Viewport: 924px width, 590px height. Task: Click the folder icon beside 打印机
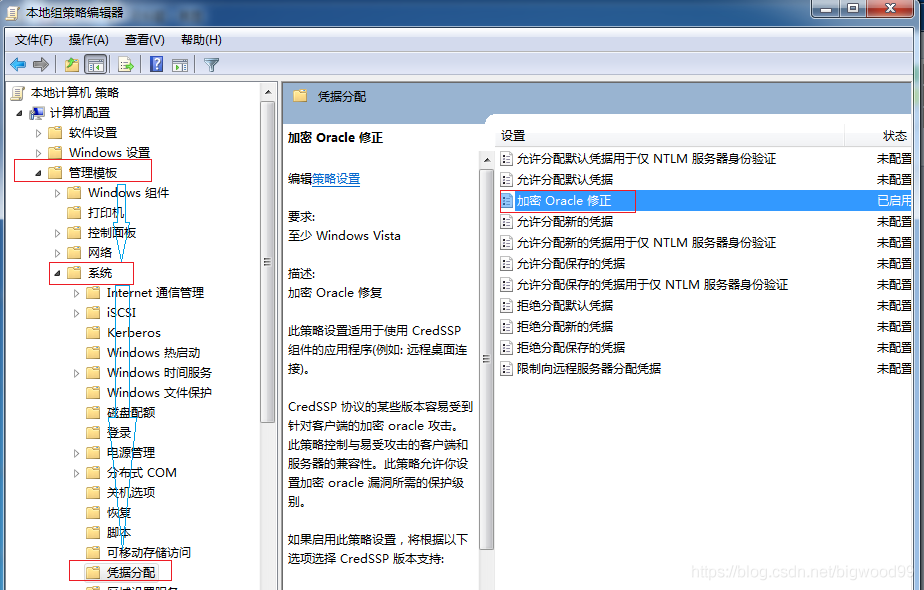coord(74,212)
